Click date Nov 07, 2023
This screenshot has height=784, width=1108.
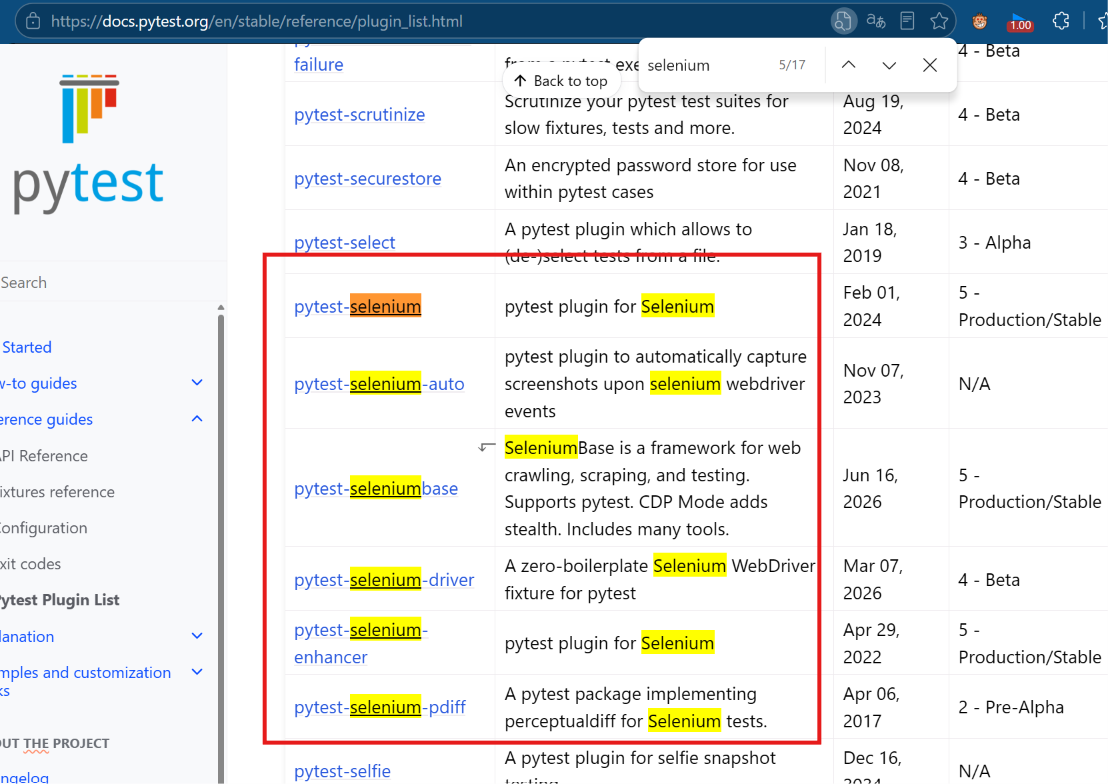click(873, 384)
